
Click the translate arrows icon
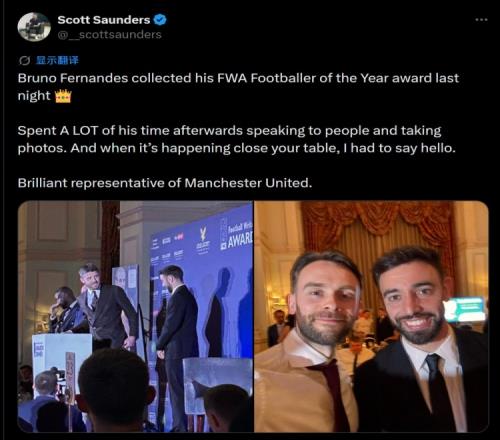point(25,61)
